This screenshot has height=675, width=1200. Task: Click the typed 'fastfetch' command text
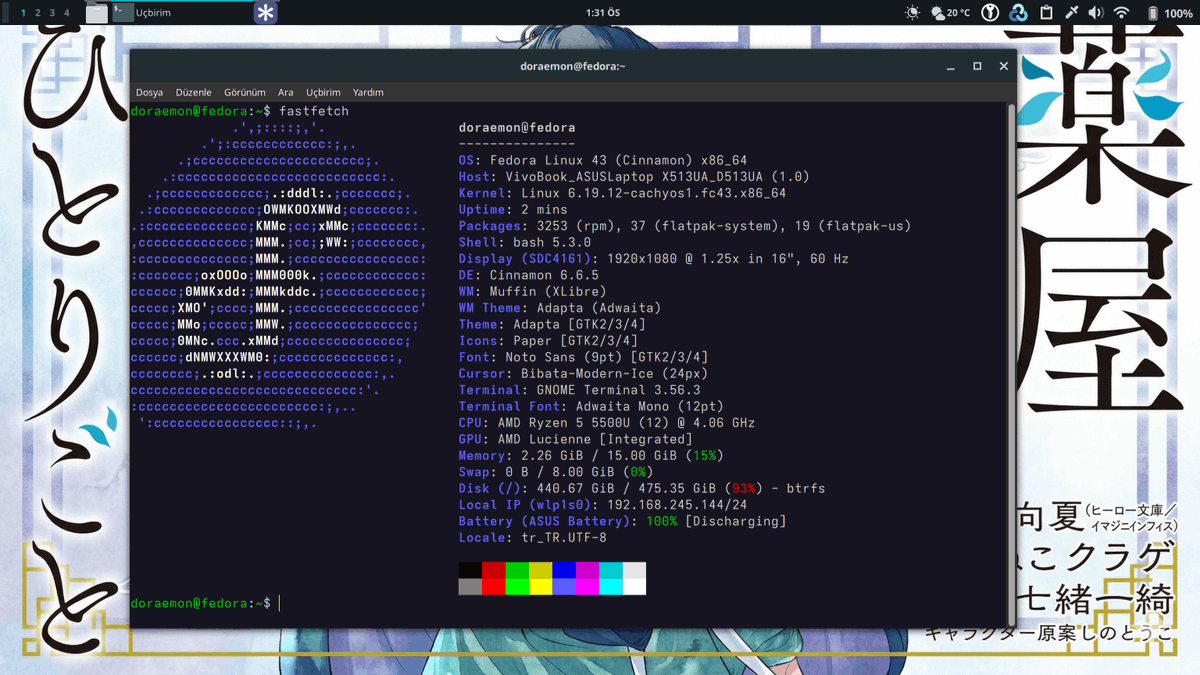coord(314,111)
